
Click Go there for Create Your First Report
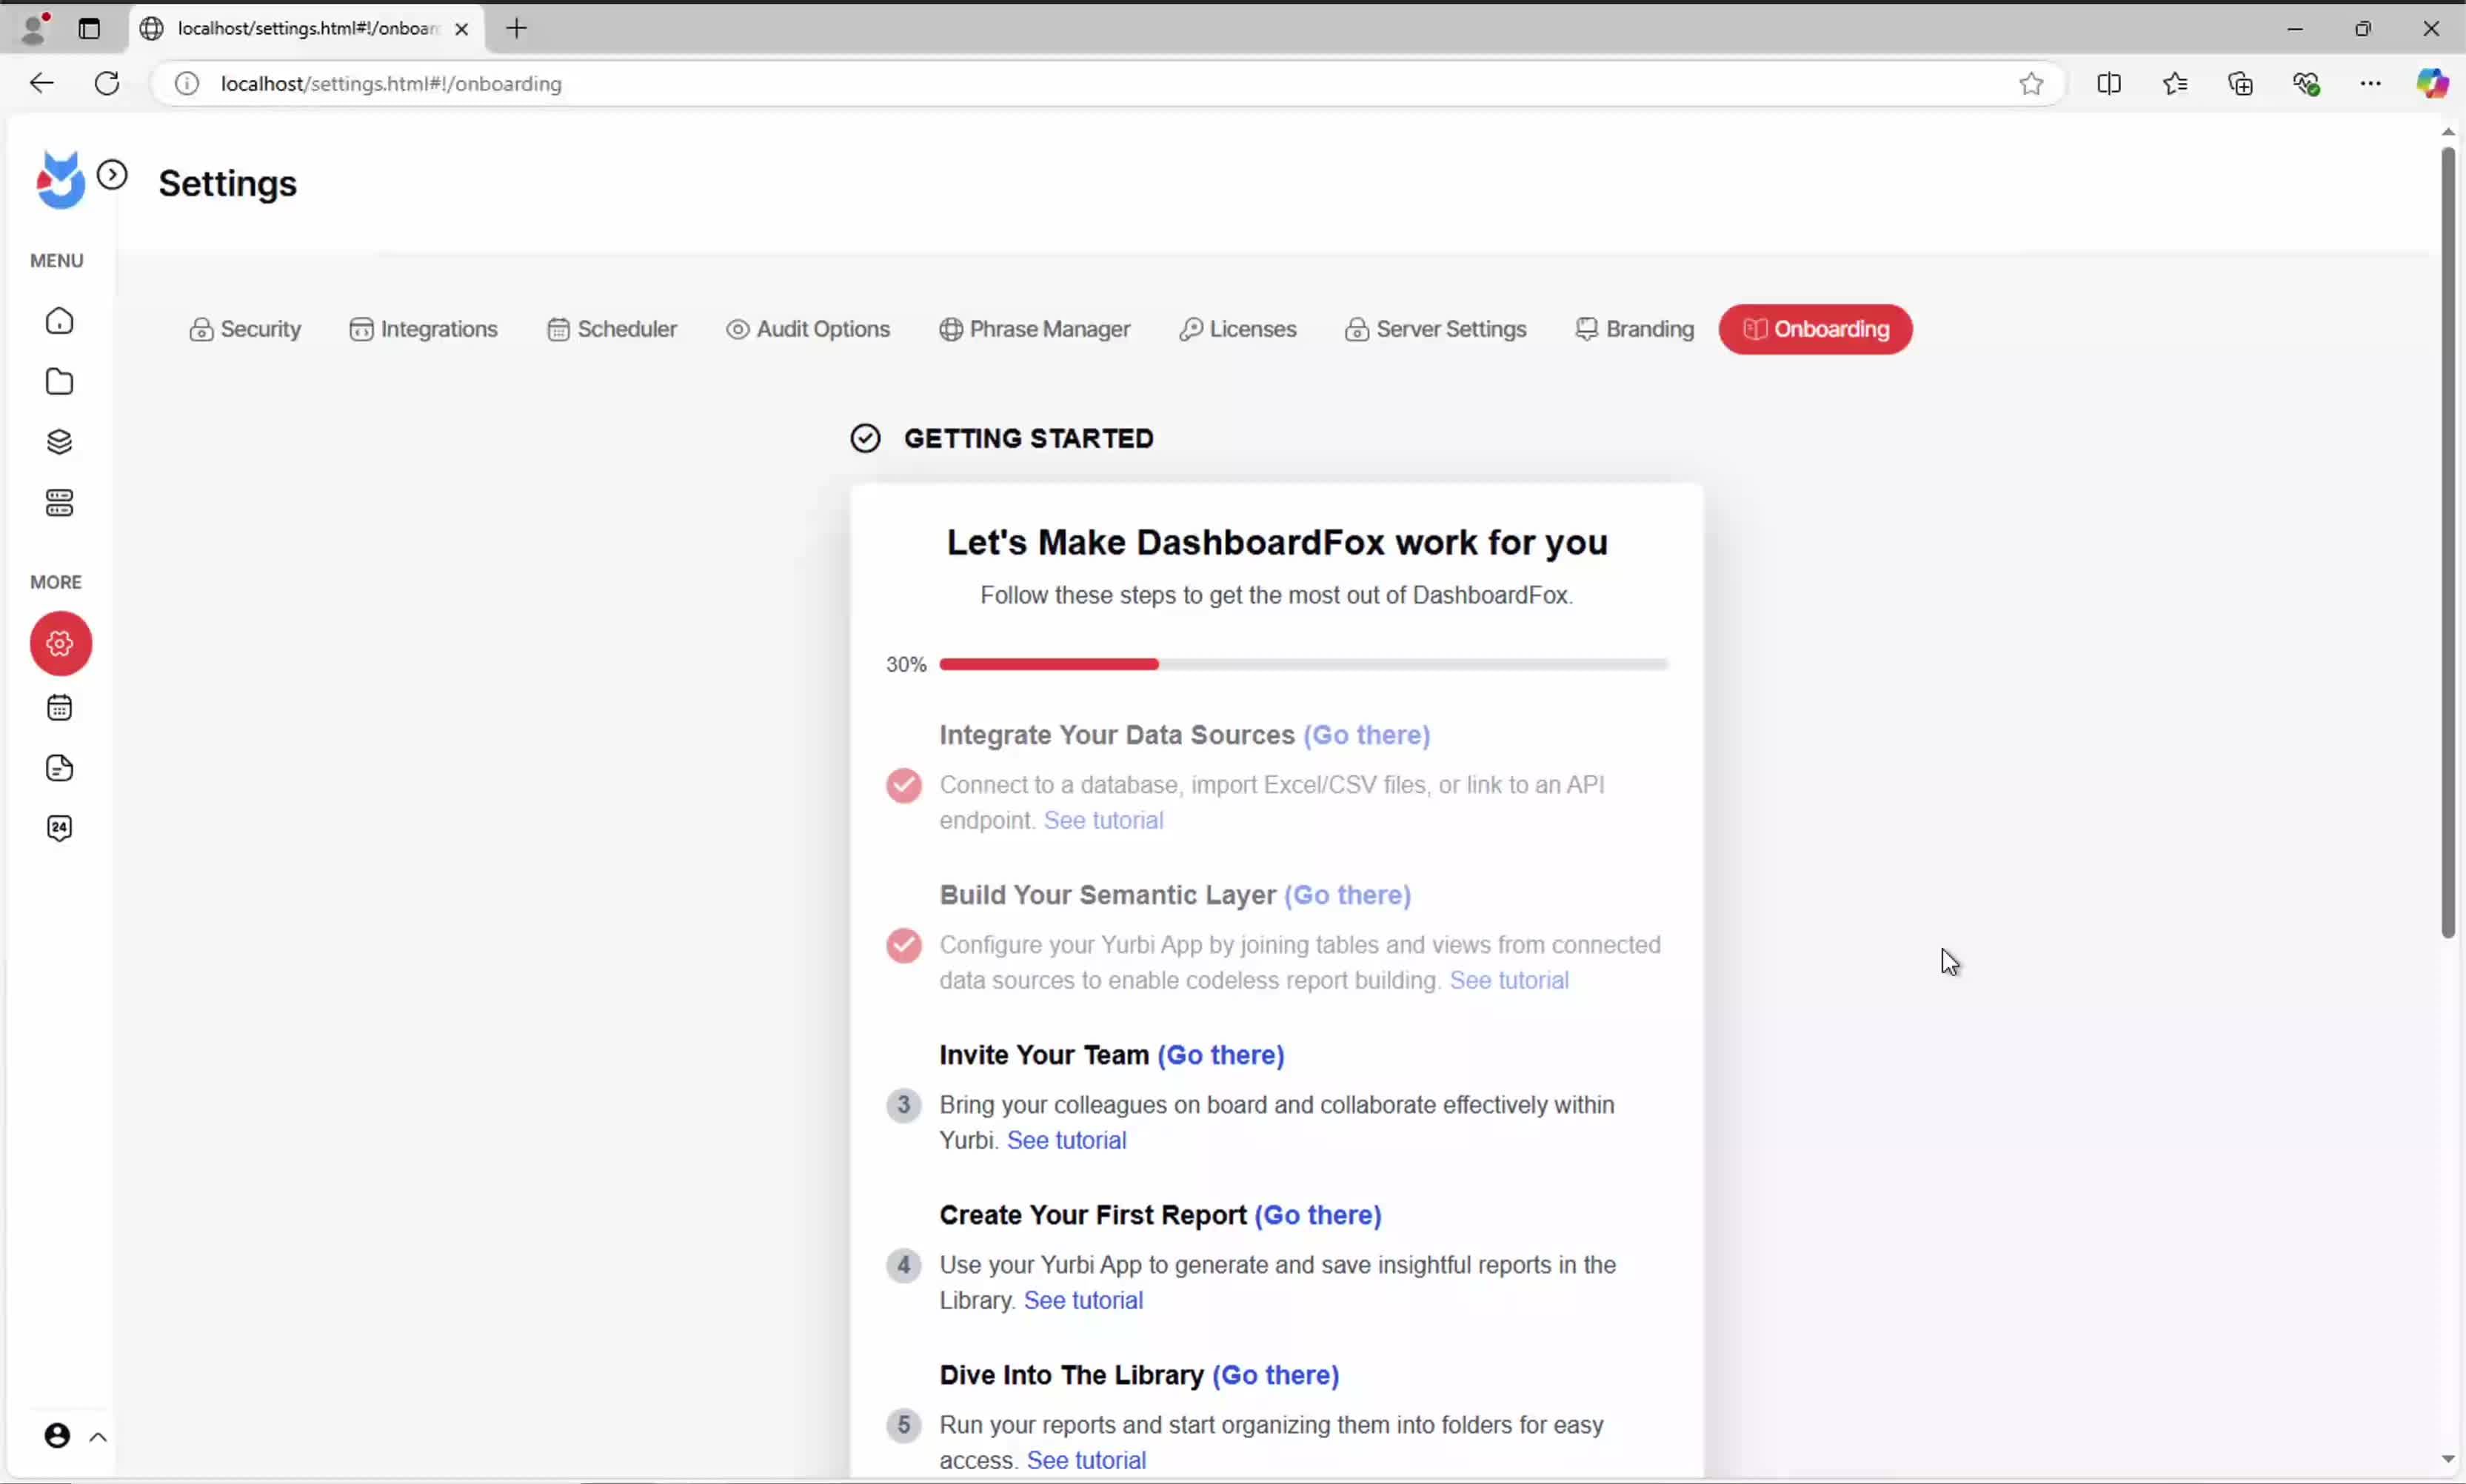tap(1317, 1215)
